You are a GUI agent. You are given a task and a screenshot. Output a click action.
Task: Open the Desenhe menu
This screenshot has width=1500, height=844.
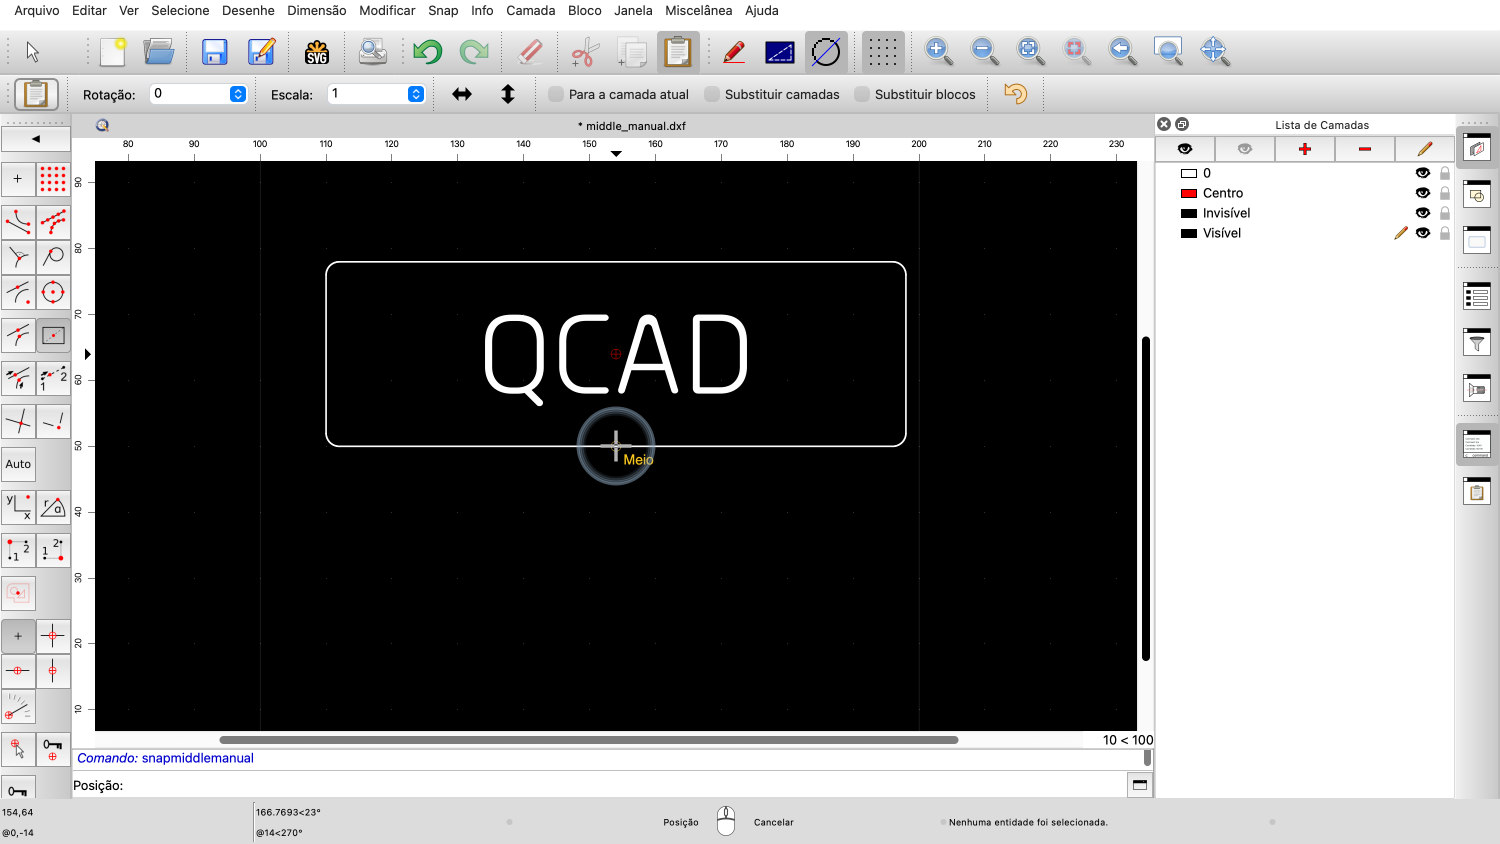248,10
